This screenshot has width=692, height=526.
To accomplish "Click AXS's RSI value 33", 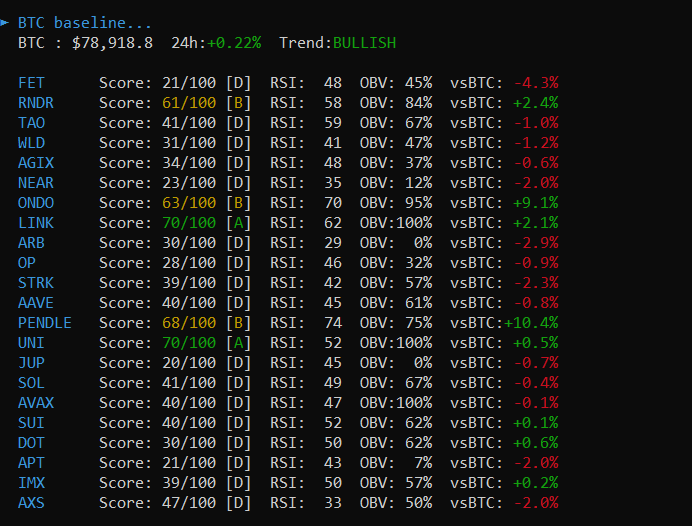I will tap(333, 503).
